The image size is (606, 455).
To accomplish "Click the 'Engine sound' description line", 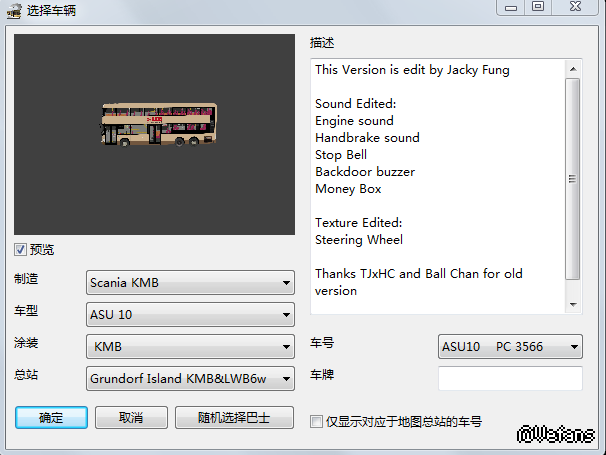I will [x=354, y=121].
